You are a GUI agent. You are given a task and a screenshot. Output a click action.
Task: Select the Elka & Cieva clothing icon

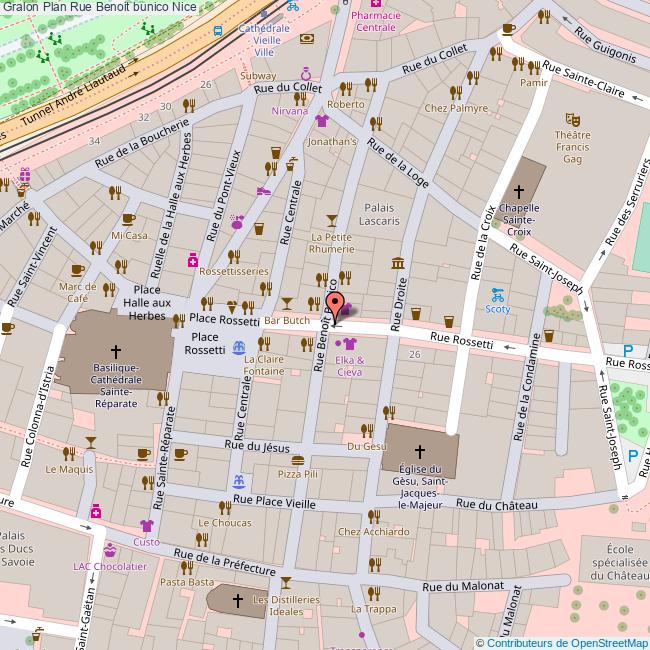[350, 342]
